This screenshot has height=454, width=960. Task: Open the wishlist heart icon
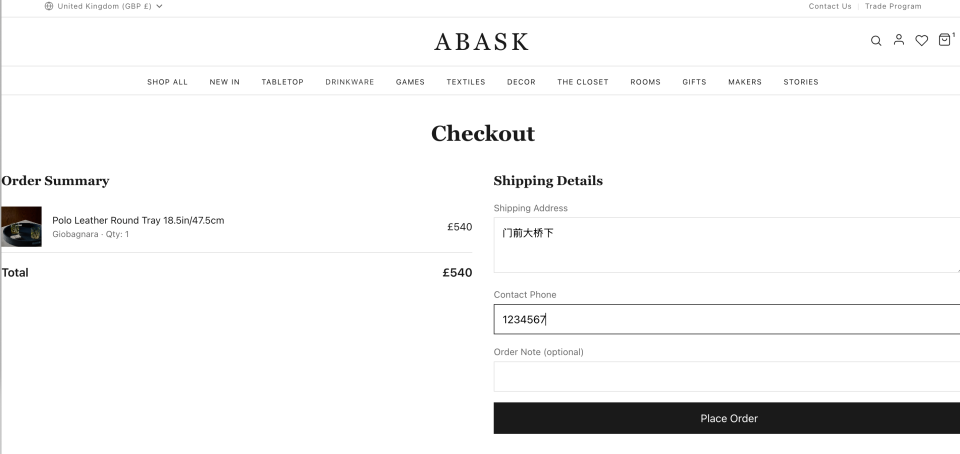(x=922, y=41)
